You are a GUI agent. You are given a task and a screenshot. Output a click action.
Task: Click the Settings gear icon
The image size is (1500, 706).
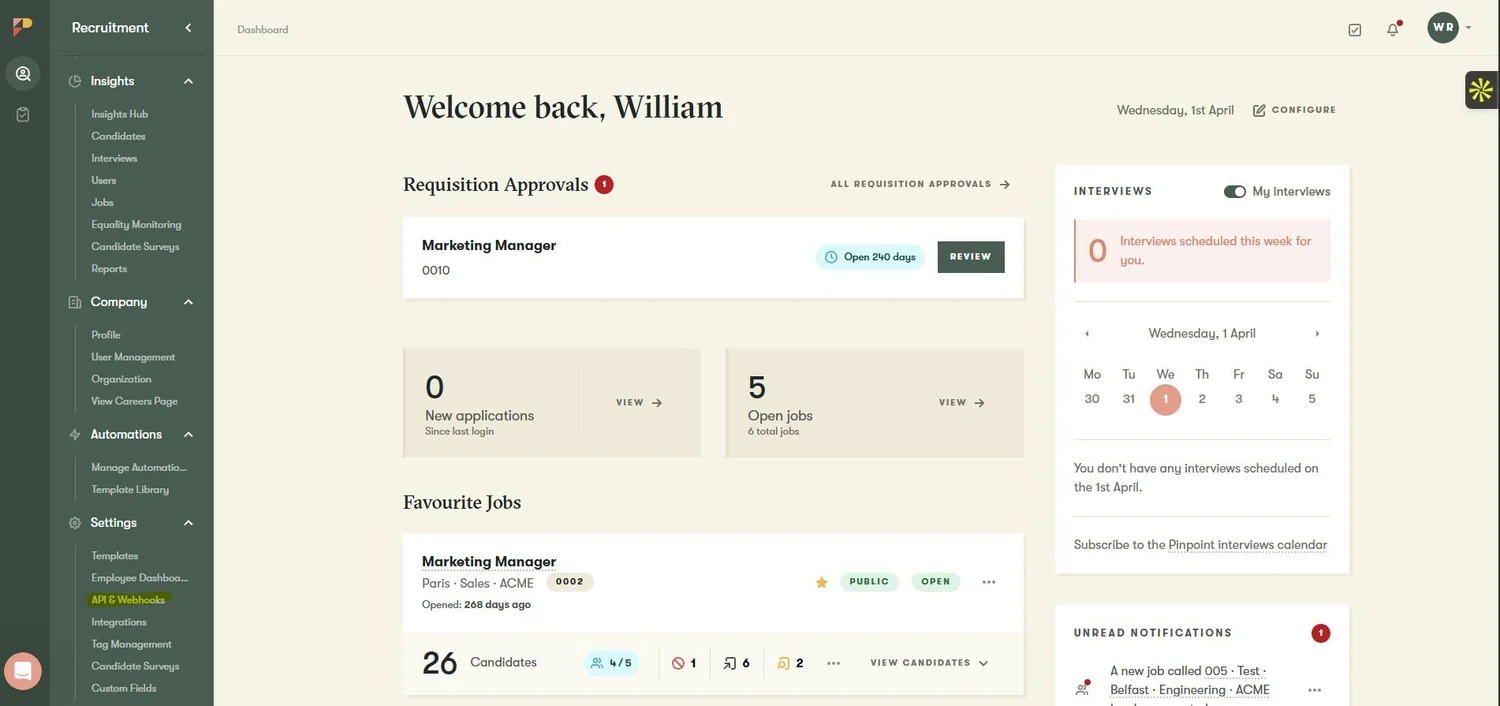pos(75,523)
